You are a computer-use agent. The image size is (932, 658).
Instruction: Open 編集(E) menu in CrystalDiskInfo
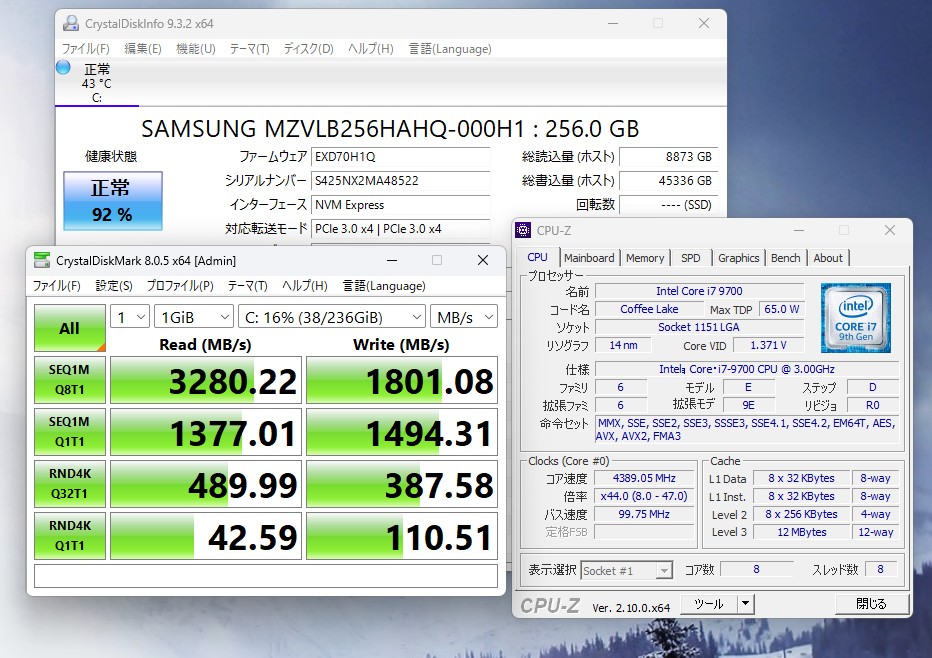pos(143,49)
